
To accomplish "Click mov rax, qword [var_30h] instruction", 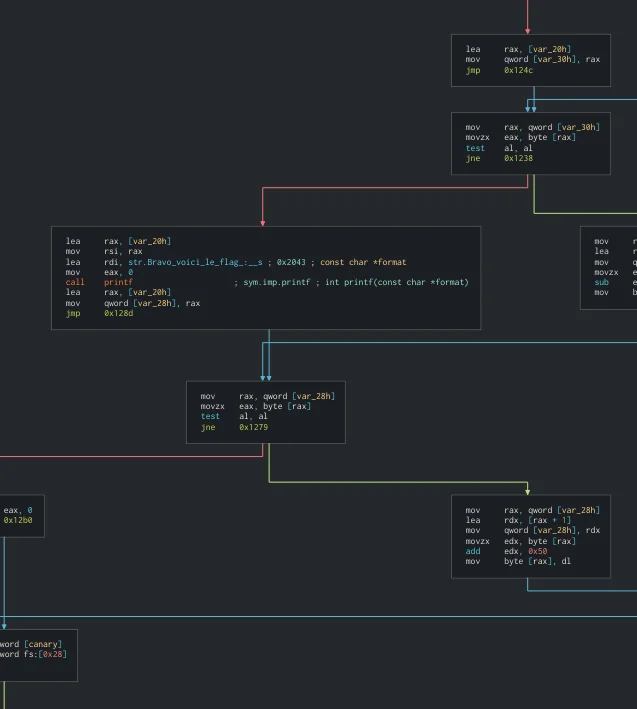I will pyautogui.click(x=532, y=127).
